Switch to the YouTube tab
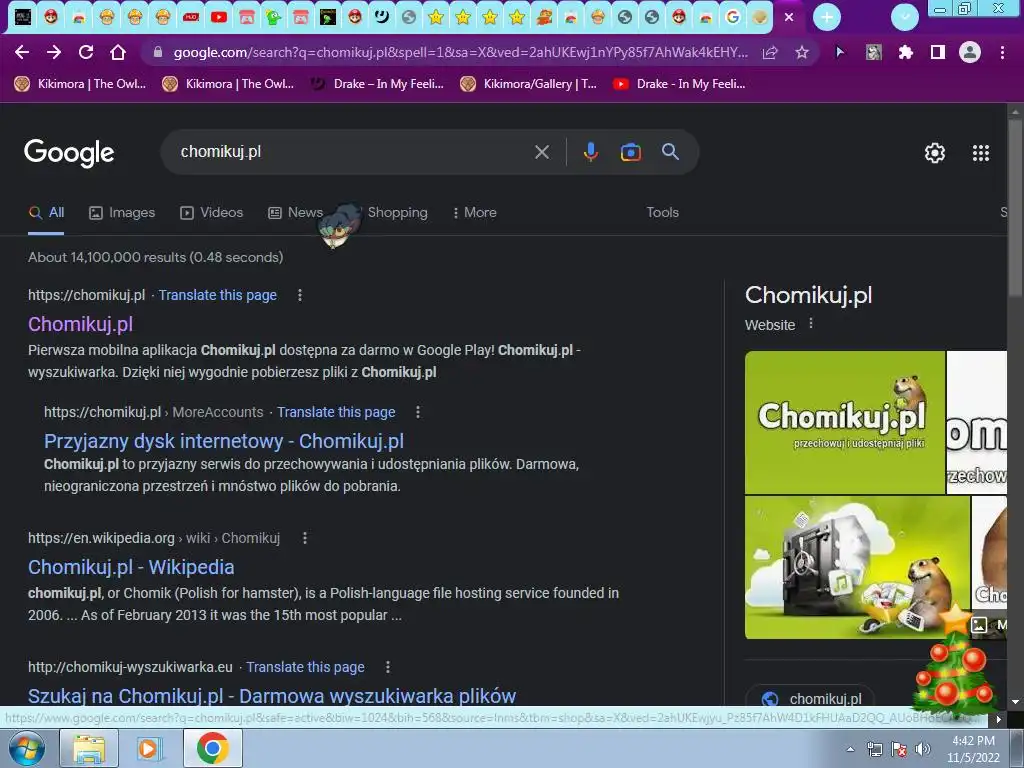1024x768 pixels. pyautogui.click(x=219, y=17)
